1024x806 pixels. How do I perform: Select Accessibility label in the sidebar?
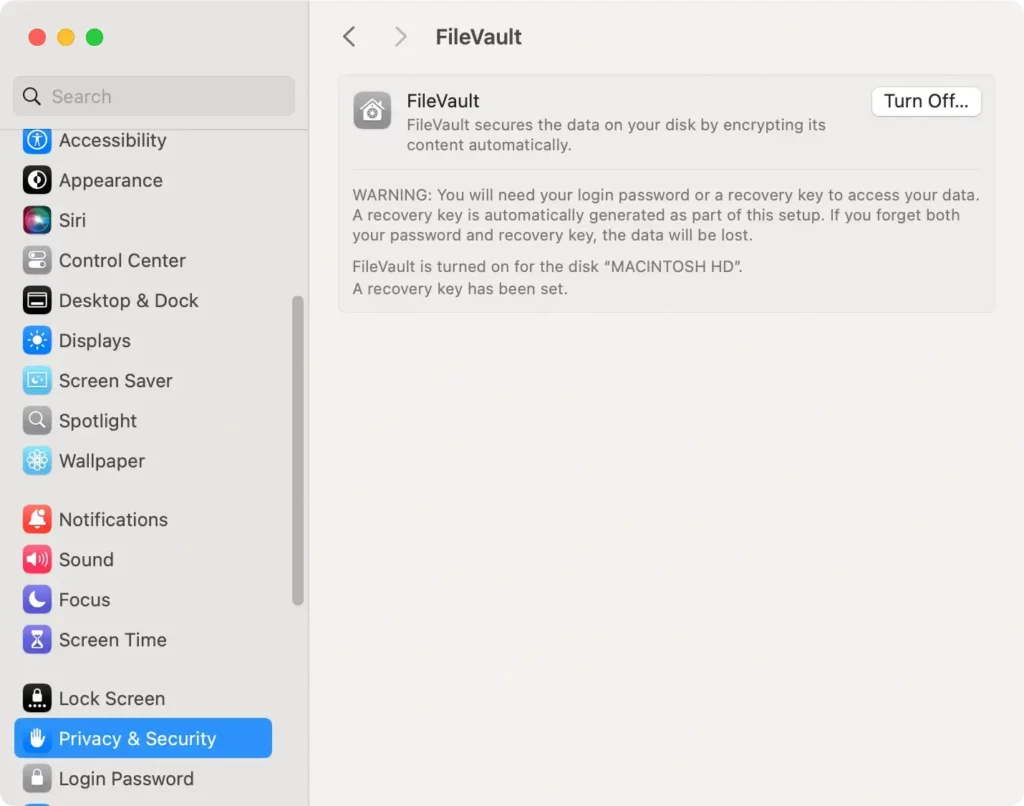113,140
